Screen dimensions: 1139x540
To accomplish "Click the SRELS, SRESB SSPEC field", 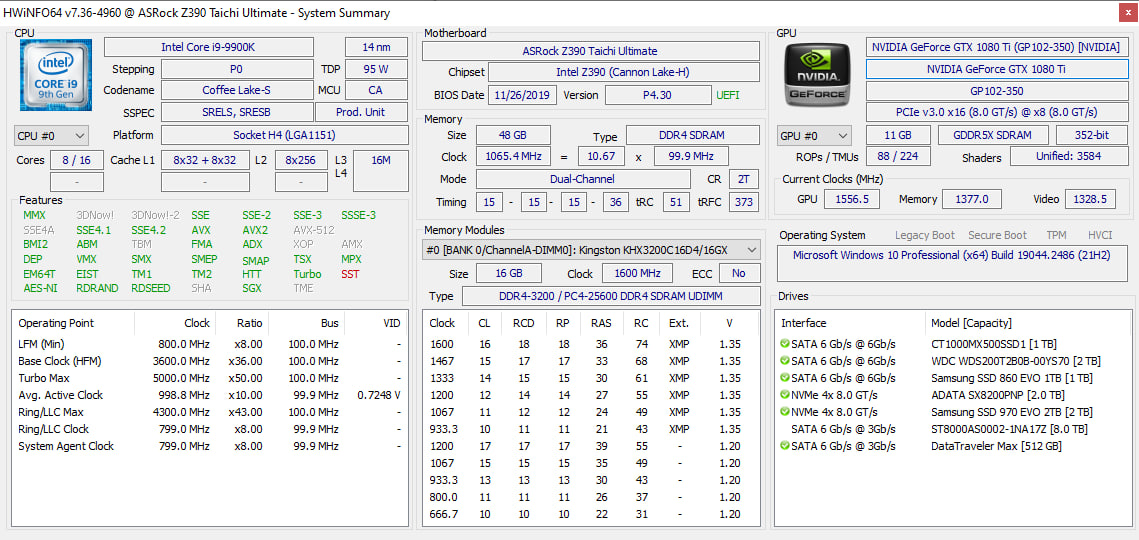I will click(x=237, y=112).
